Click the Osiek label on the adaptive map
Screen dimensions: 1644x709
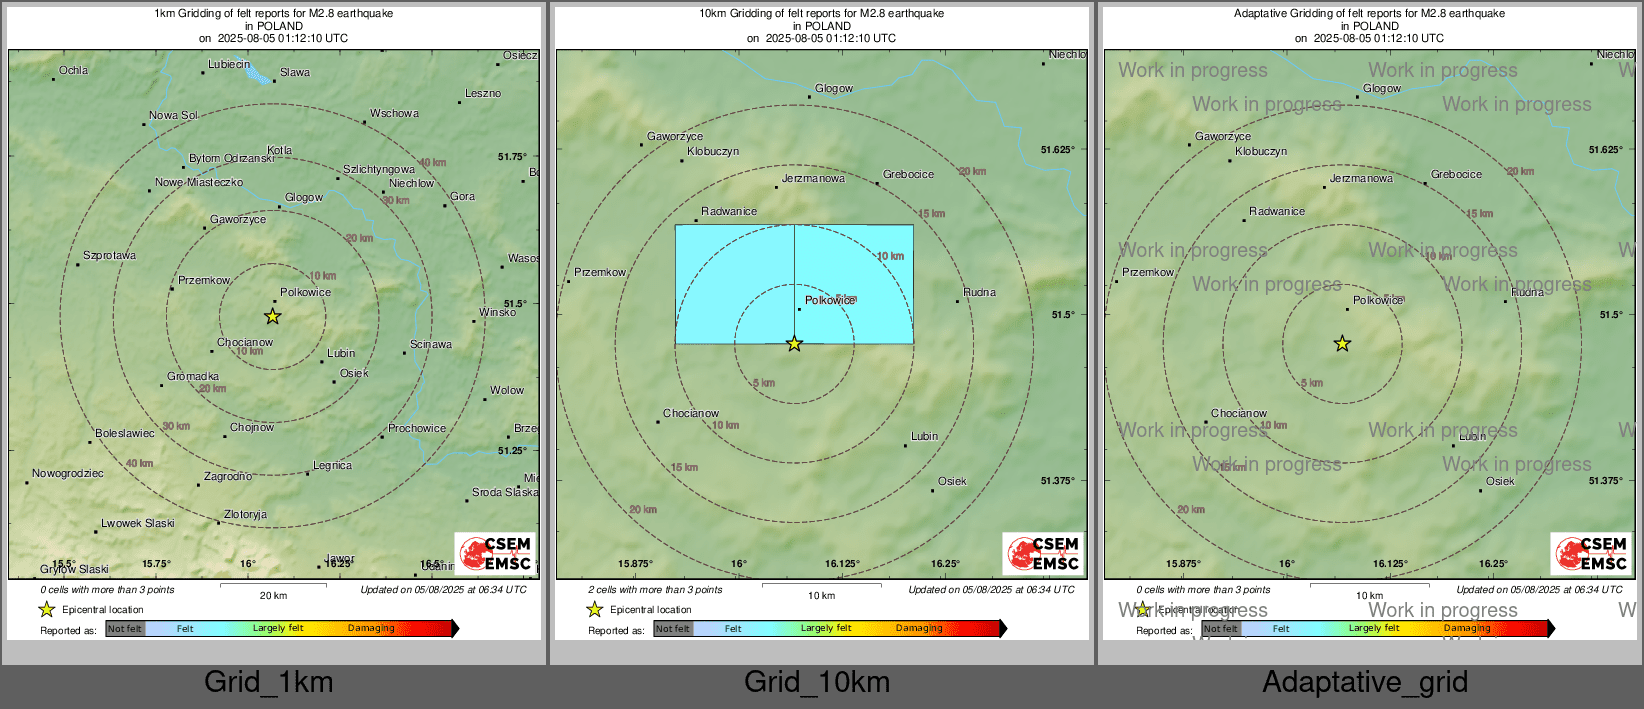pyautogui.click(x=1500, y=481)
